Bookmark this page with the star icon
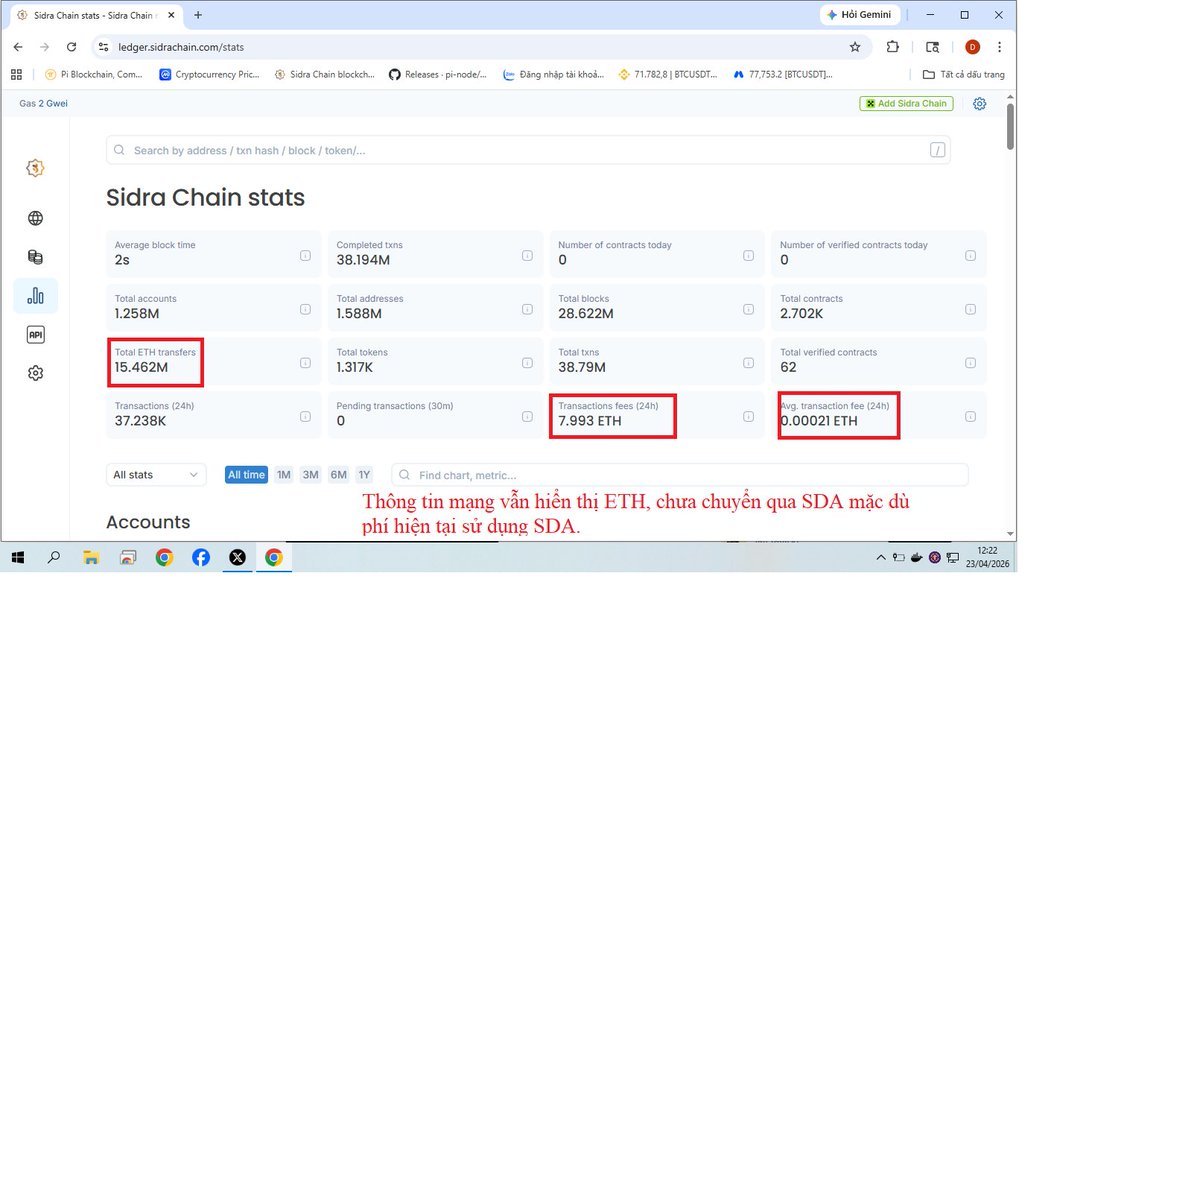The image size is (1200, 1193). pos(855,47)
